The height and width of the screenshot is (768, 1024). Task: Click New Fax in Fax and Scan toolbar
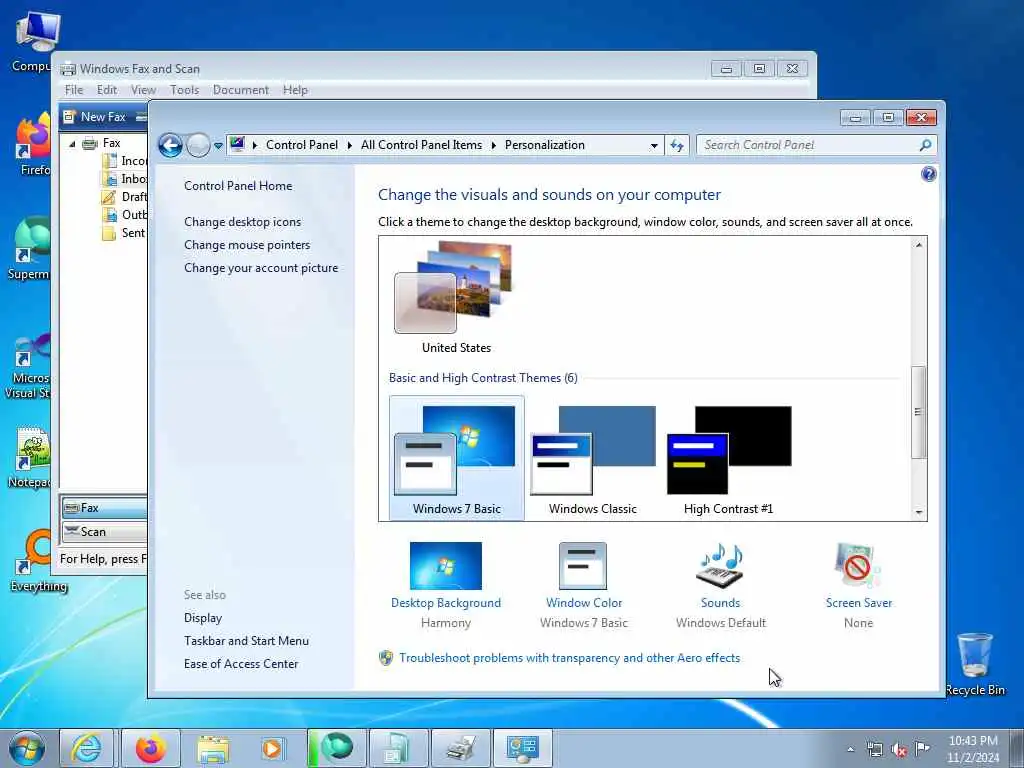(x=95, y=117)
